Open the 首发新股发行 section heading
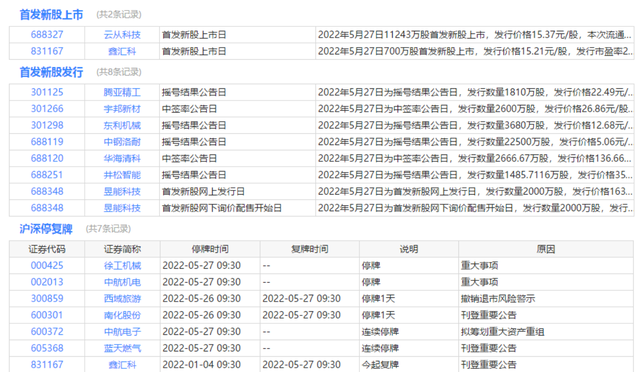 point(51,72)
